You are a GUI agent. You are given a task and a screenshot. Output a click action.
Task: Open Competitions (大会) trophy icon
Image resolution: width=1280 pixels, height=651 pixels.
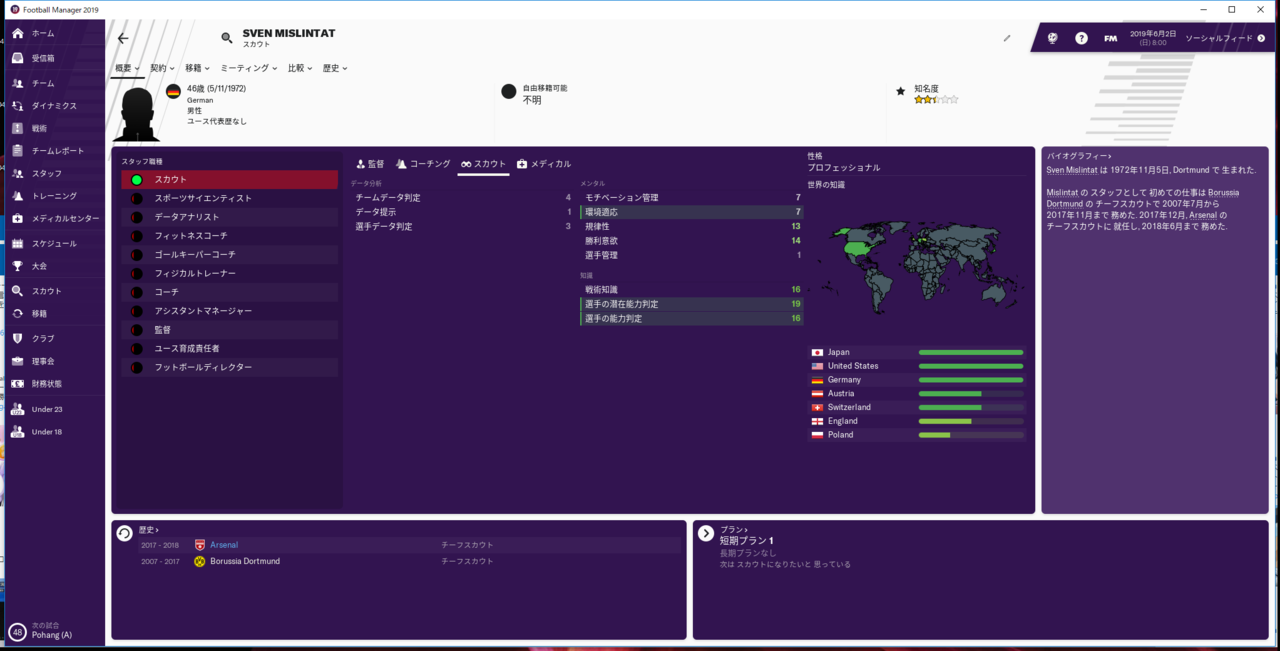(17, 266)
